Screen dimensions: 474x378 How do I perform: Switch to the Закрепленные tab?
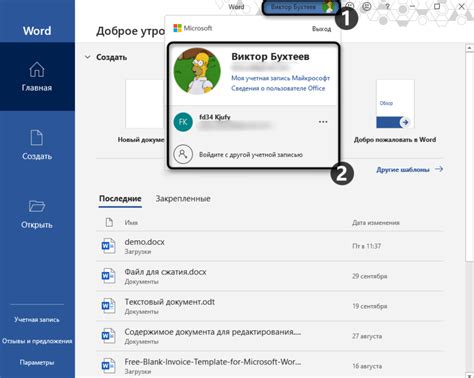pos(183,198)
